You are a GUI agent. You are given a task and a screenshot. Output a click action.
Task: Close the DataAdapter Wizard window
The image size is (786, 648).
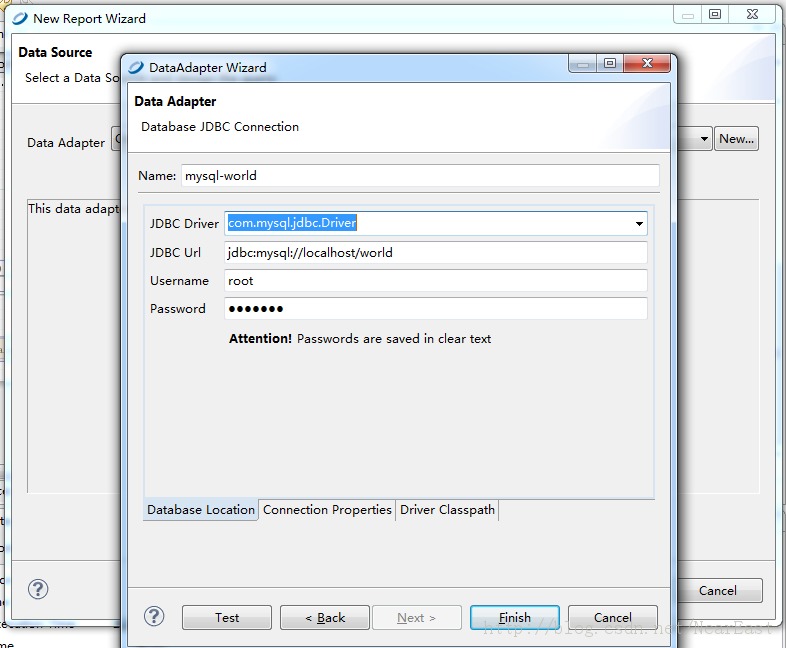click(x=647, y=63)
